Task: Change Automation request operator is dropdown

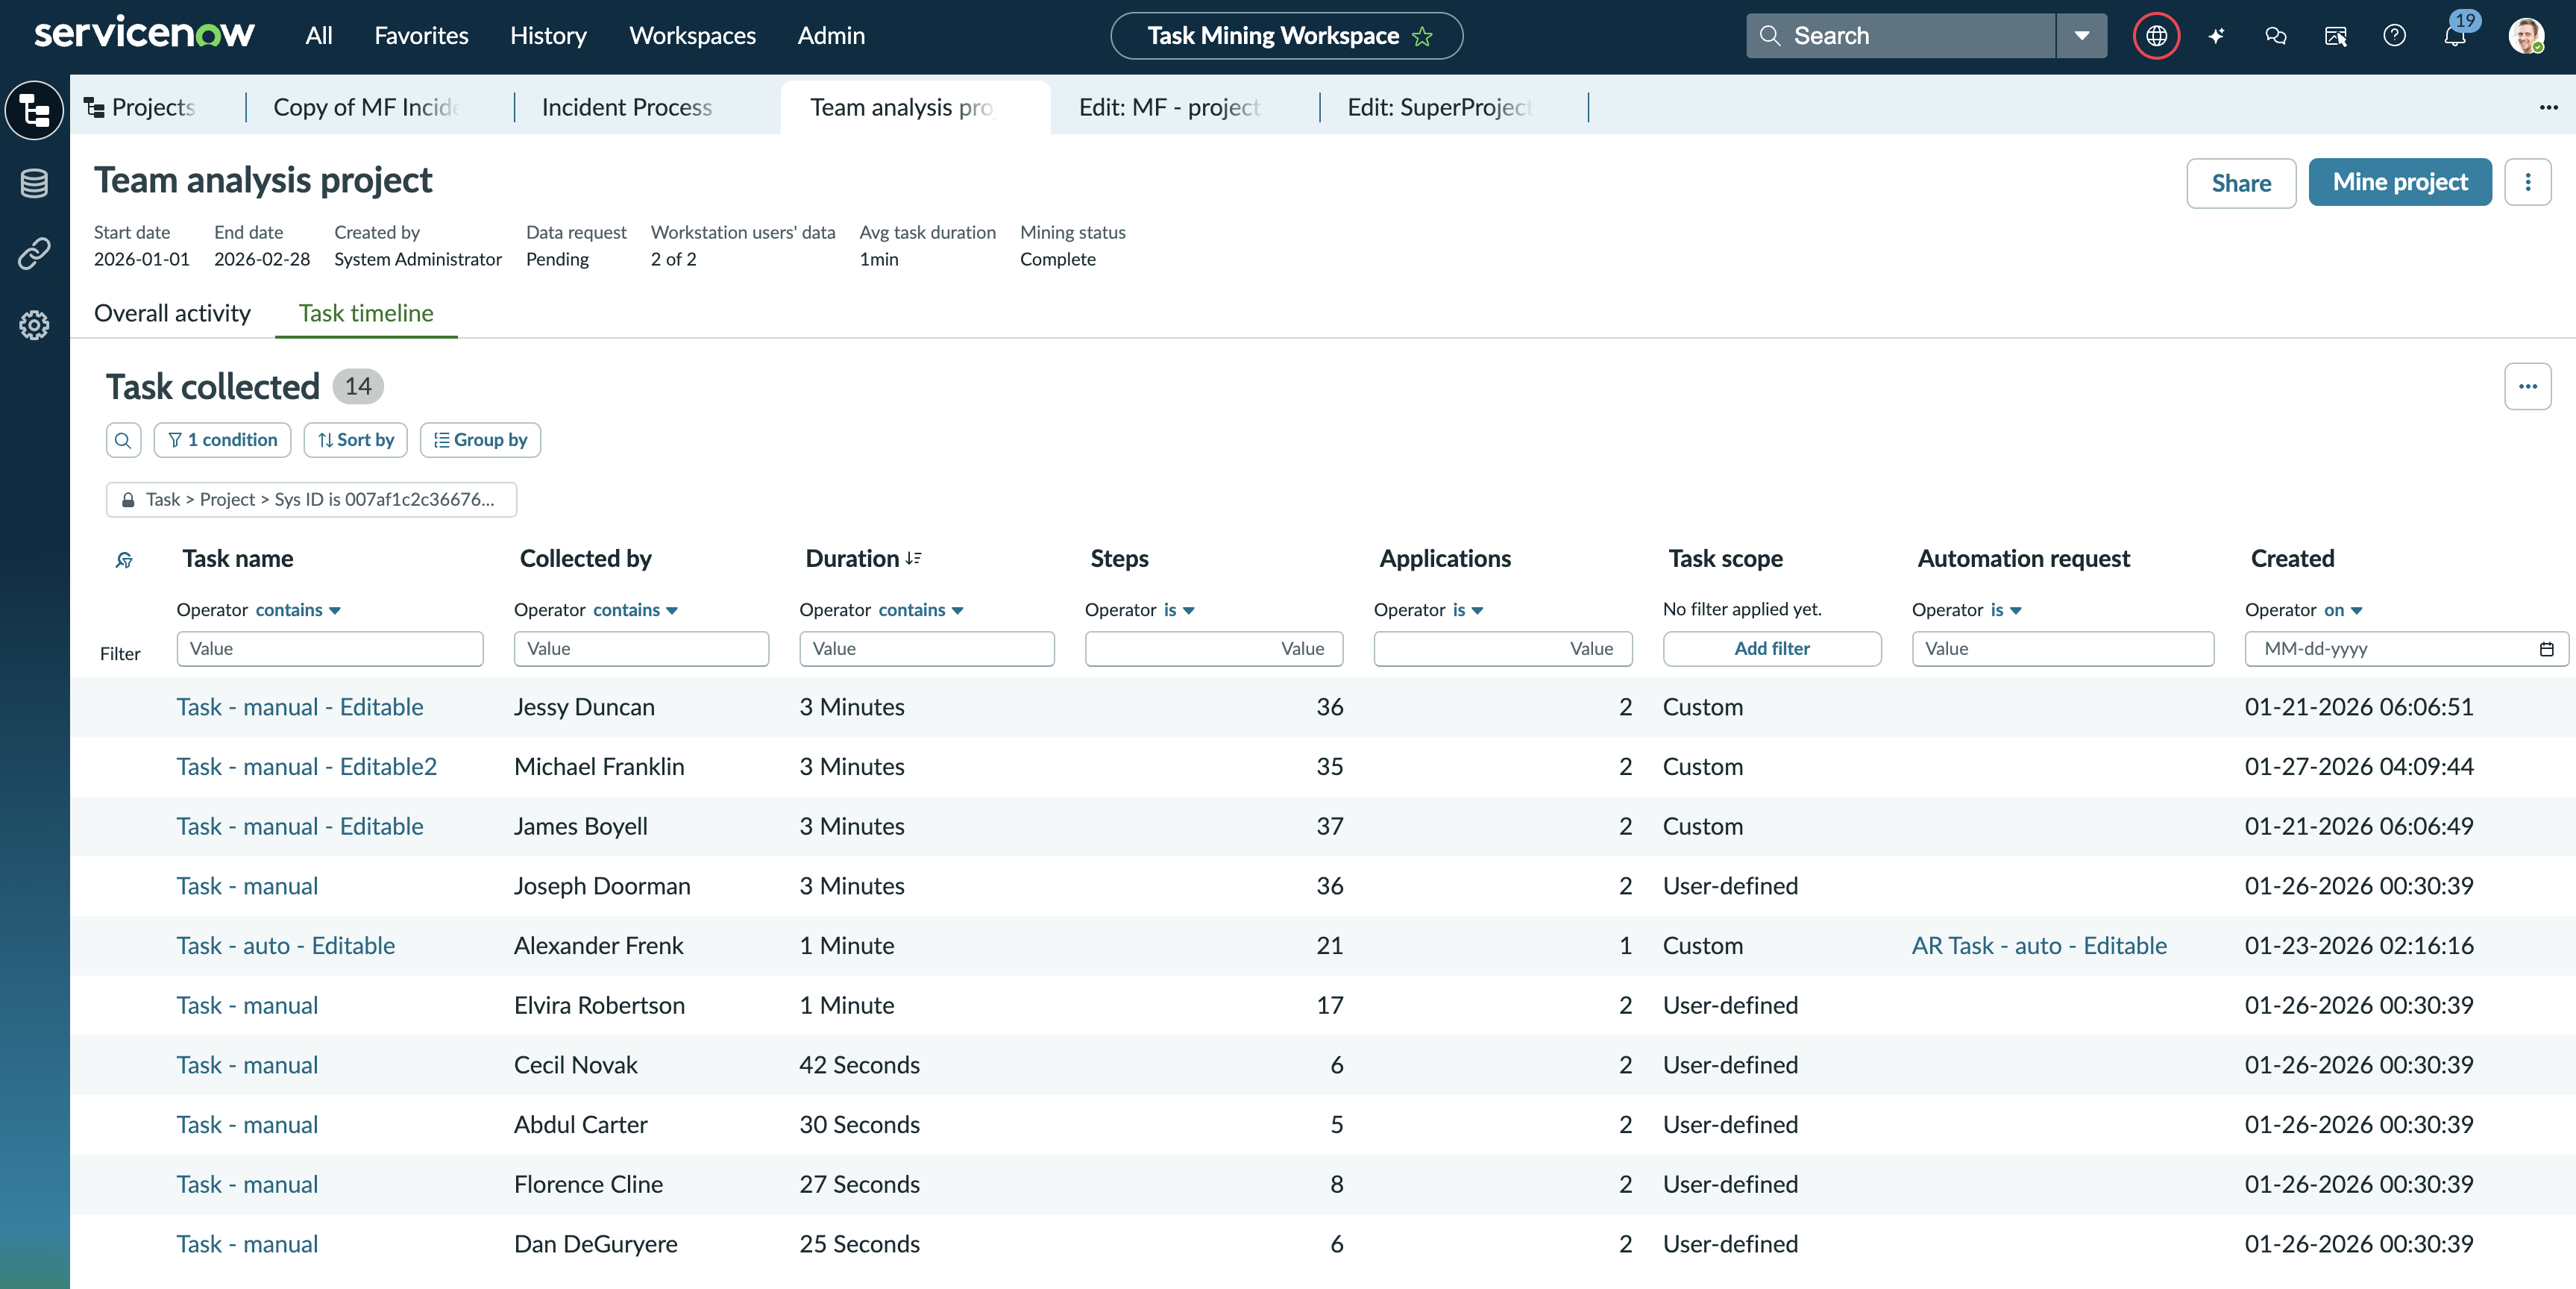Action: [2006, 610]
